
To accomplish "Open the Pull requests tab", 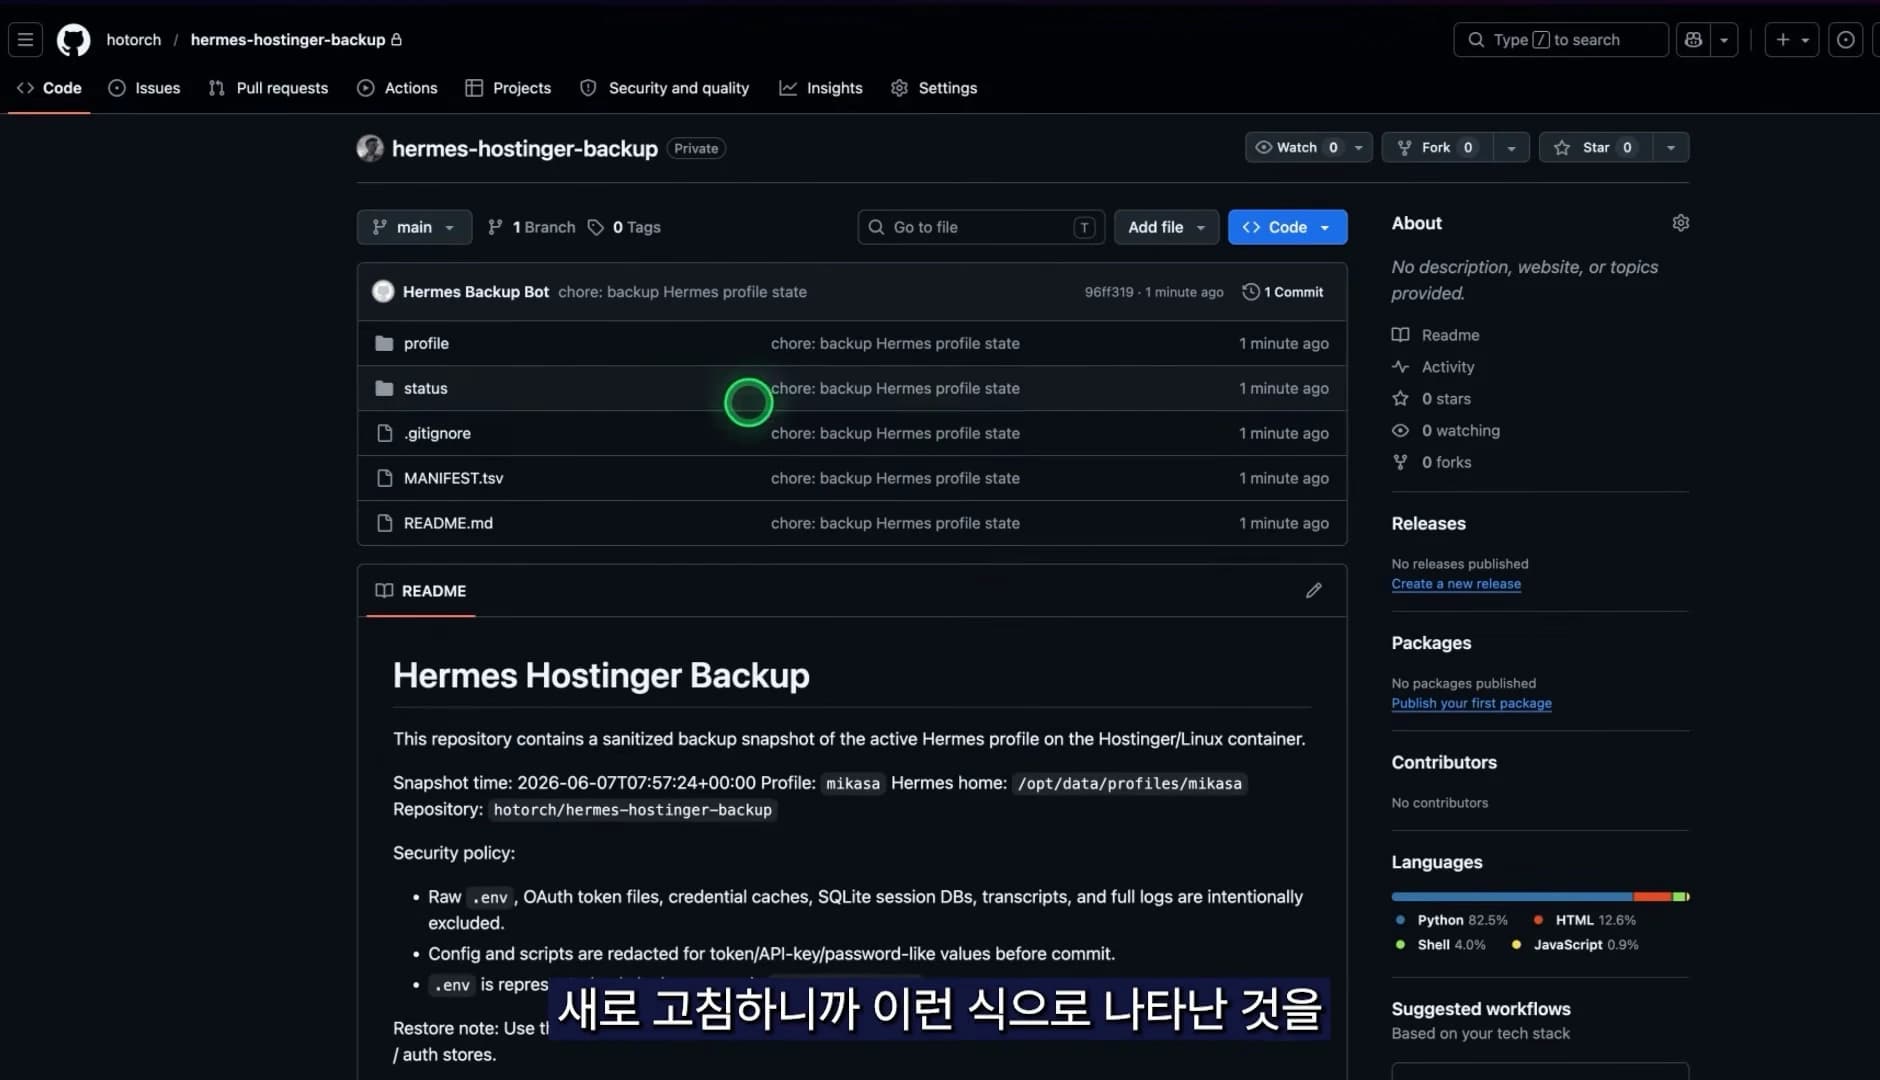I will (x=268, y=88).
